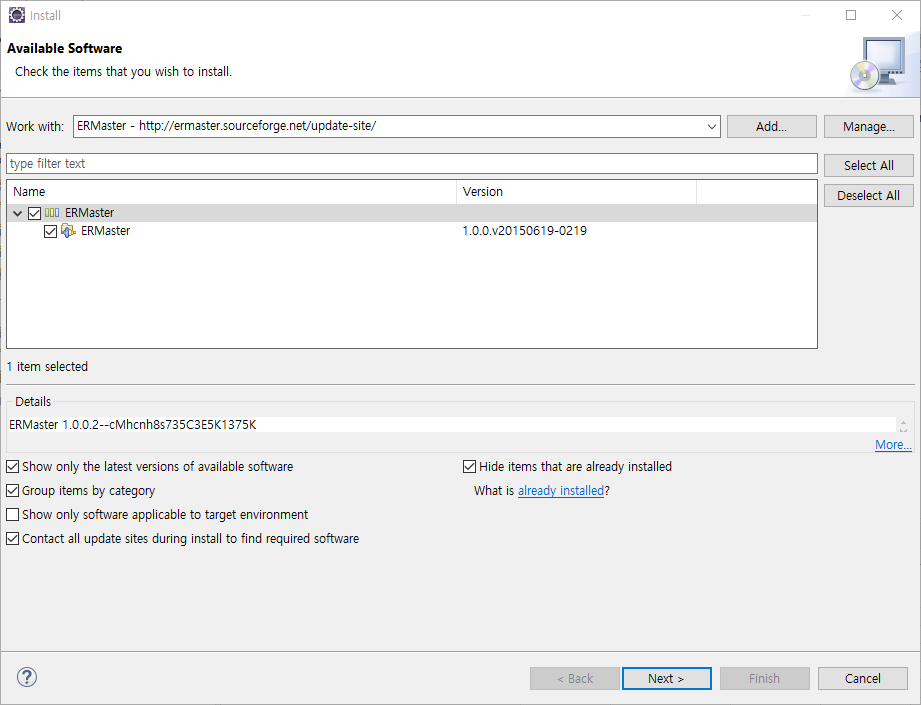Open the already installed link

[x=561, y=491]
